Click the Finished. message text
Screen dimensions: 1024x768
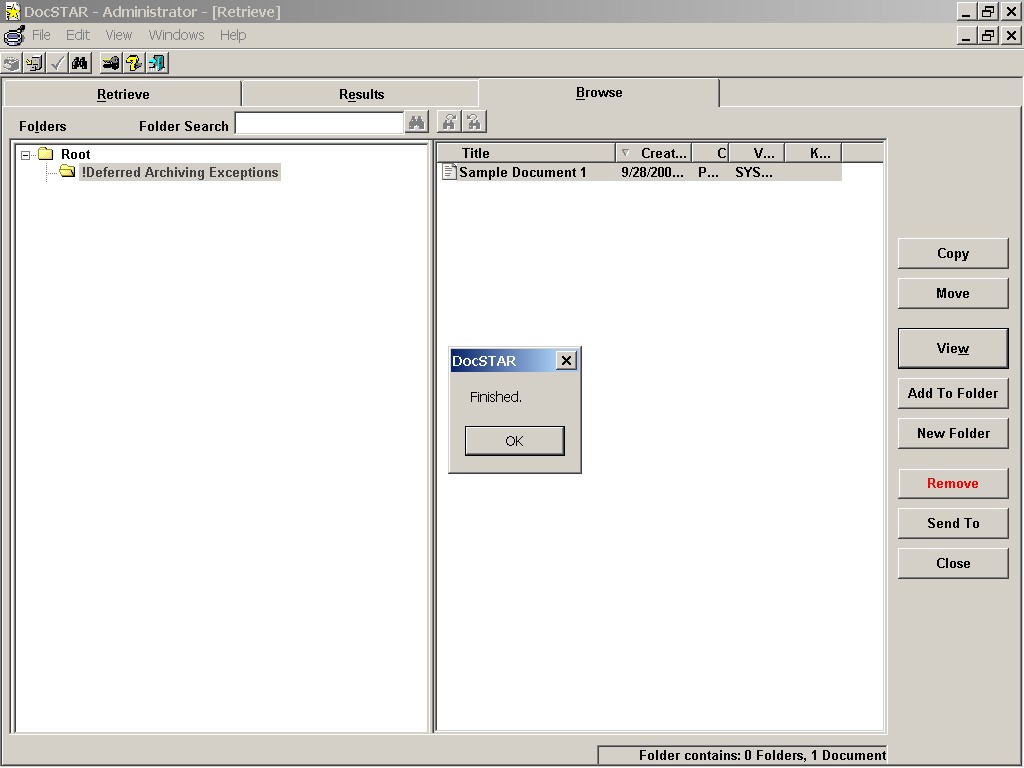click(x=496, y=396)
